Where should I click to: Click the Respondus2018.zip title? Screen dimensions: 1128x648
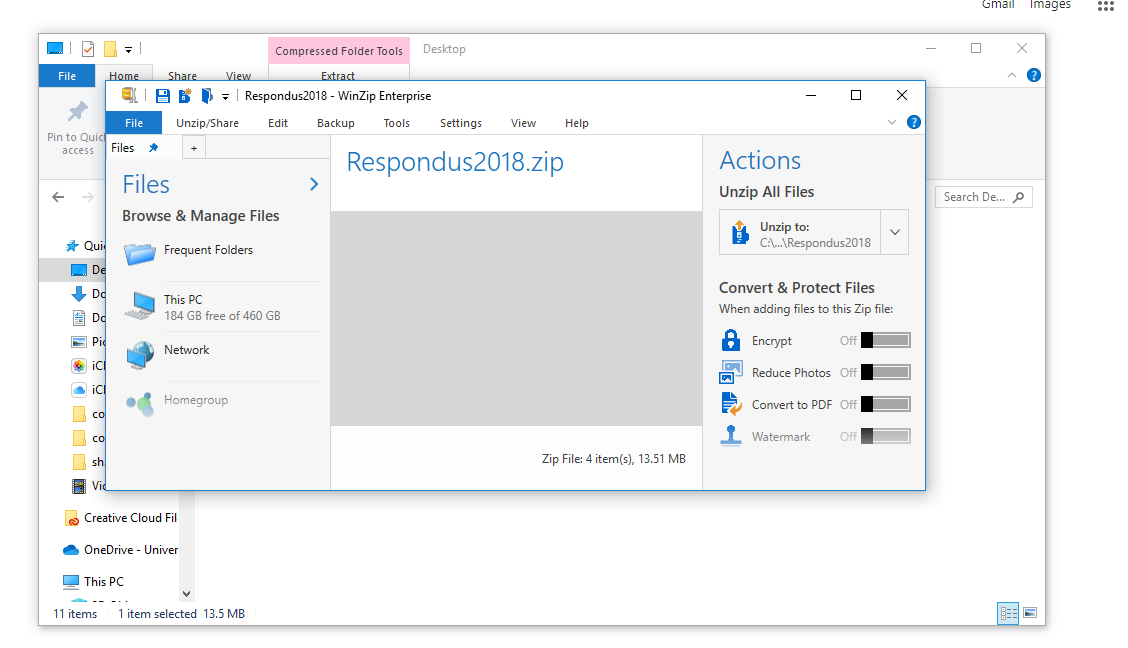[455, 162]
